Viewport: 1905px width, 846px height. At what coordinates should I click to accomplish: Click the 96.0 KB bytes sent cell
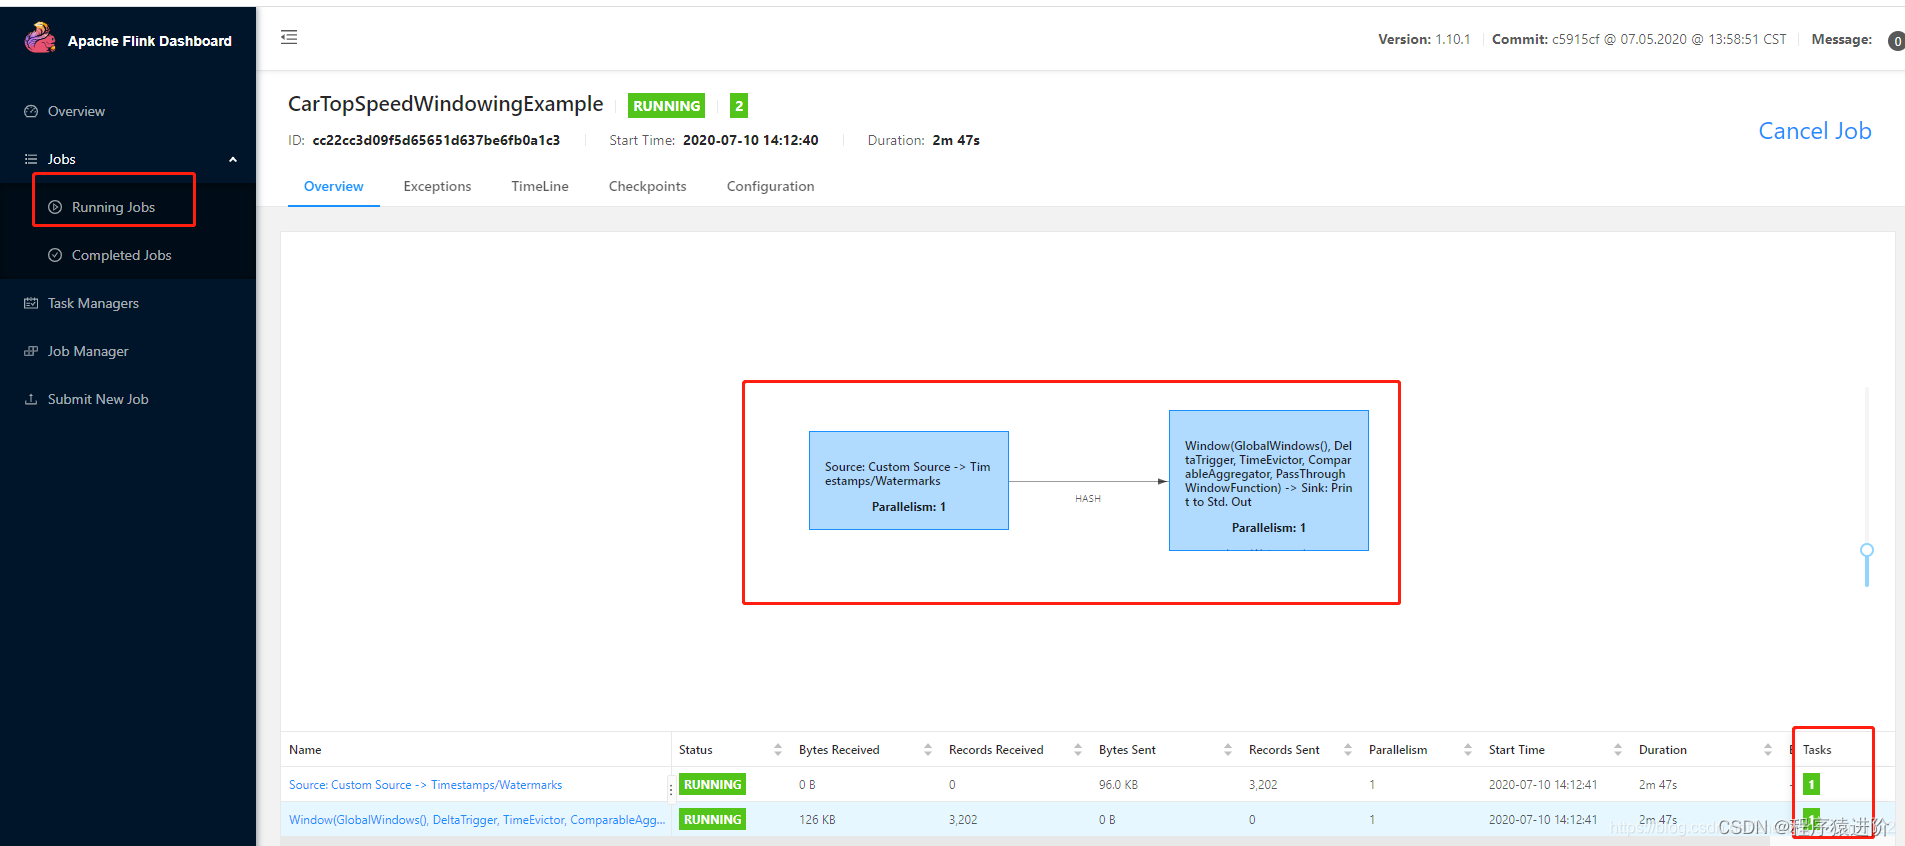pyautogui.click(x=1118, y=785)
